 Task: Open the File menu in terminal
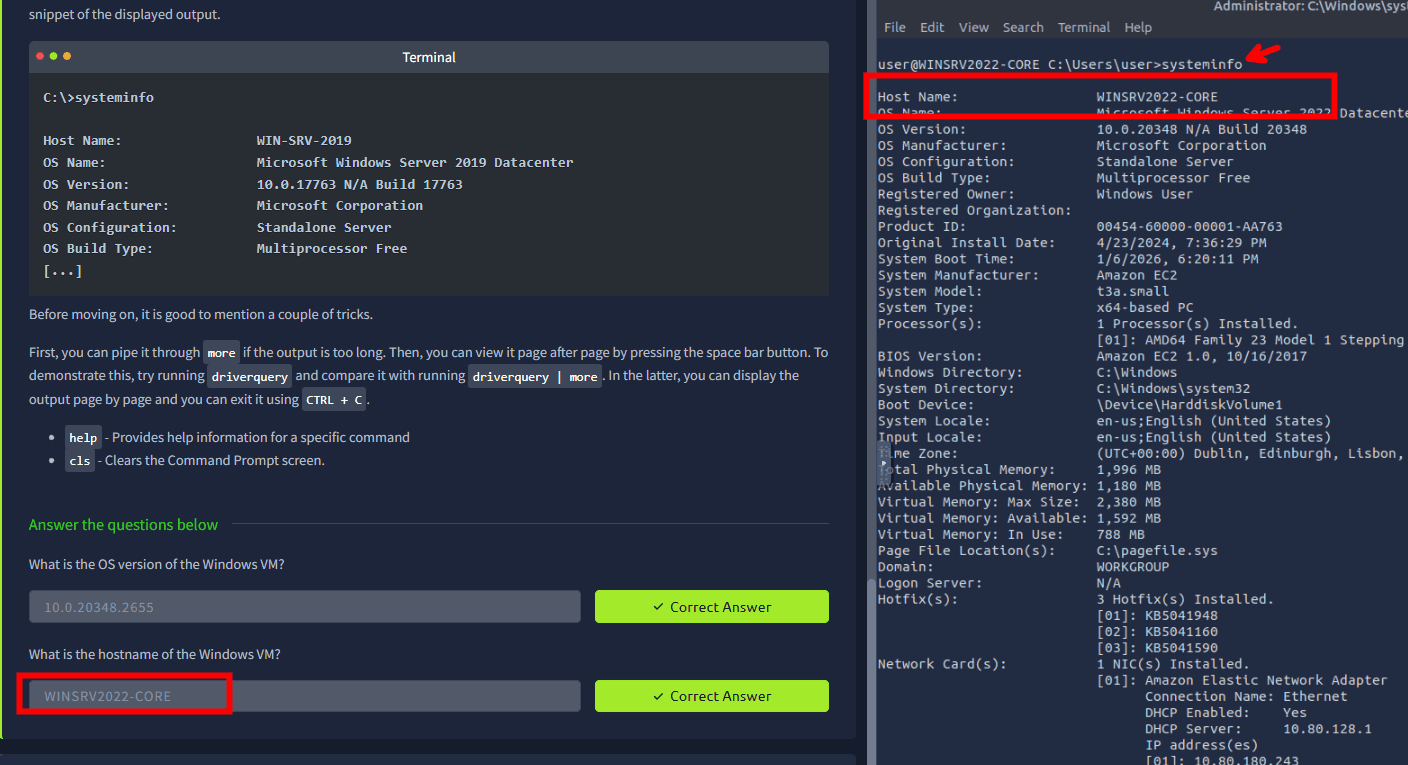(x=895, y=27)
